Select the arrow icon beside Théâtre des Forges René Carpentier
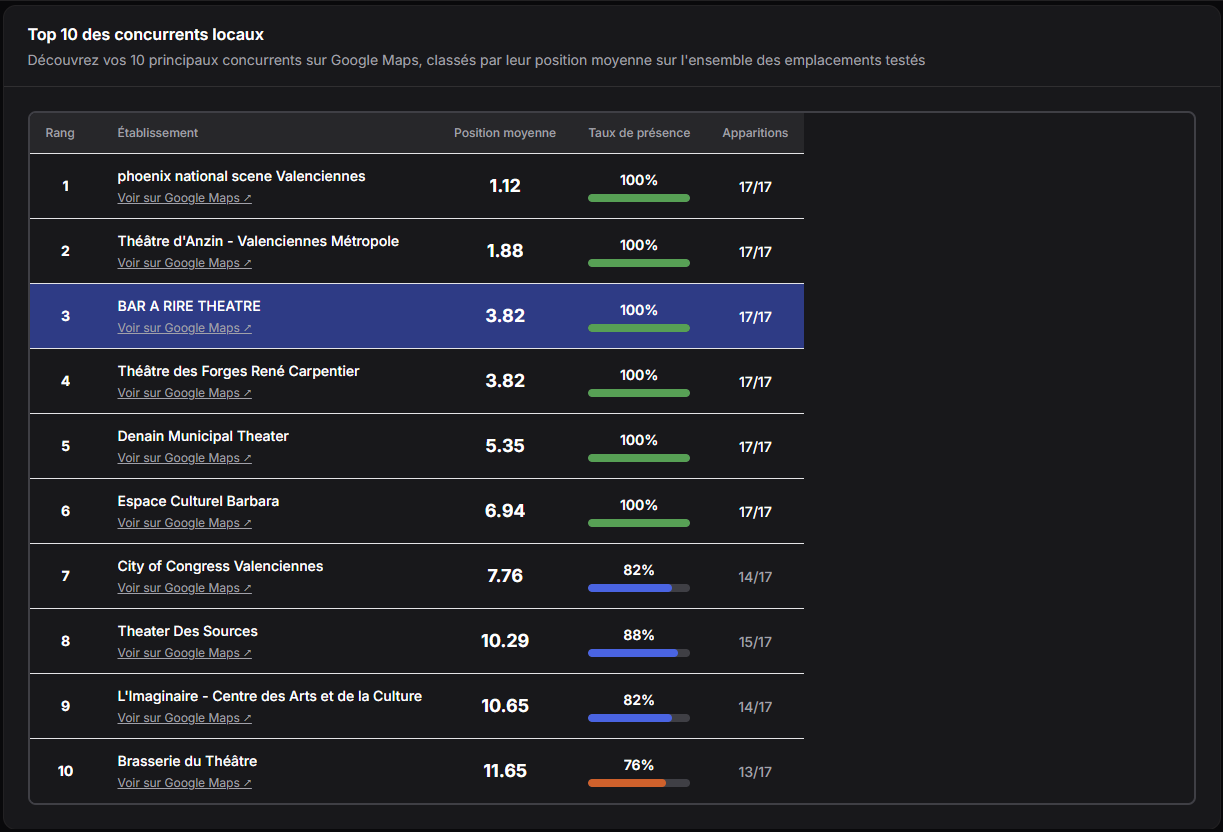The width and height of the screenshot is (1223, 832). point(247,392)
